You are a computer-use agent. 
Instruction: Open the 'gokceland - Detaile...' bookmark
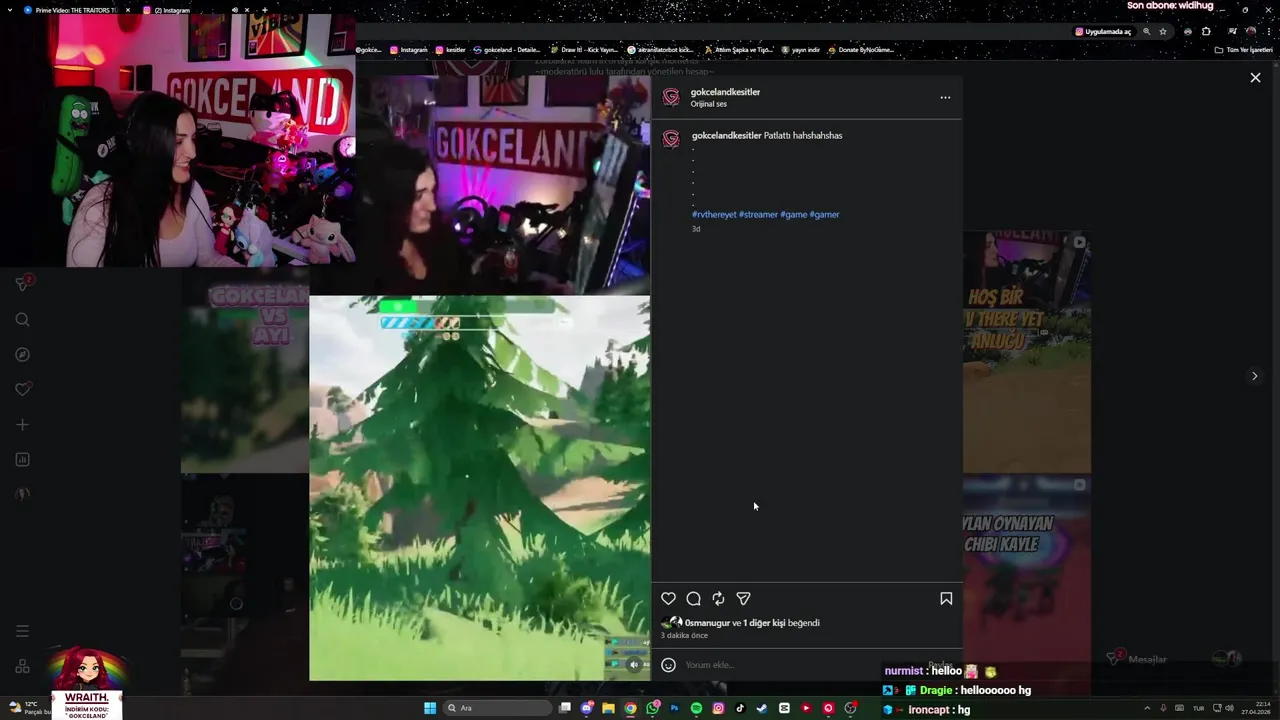[506, 49]
